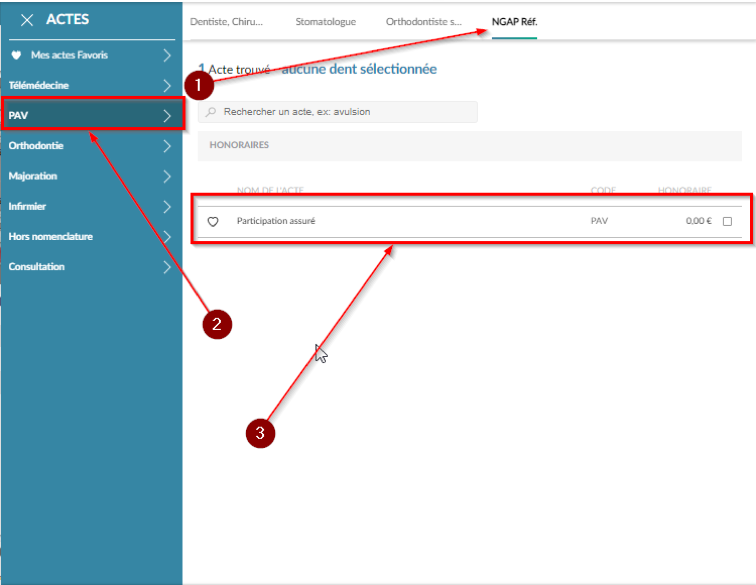Expand the Hors nomenclature chevron
This screenshot has width=756, height=585.
click(x=167, y=237)
